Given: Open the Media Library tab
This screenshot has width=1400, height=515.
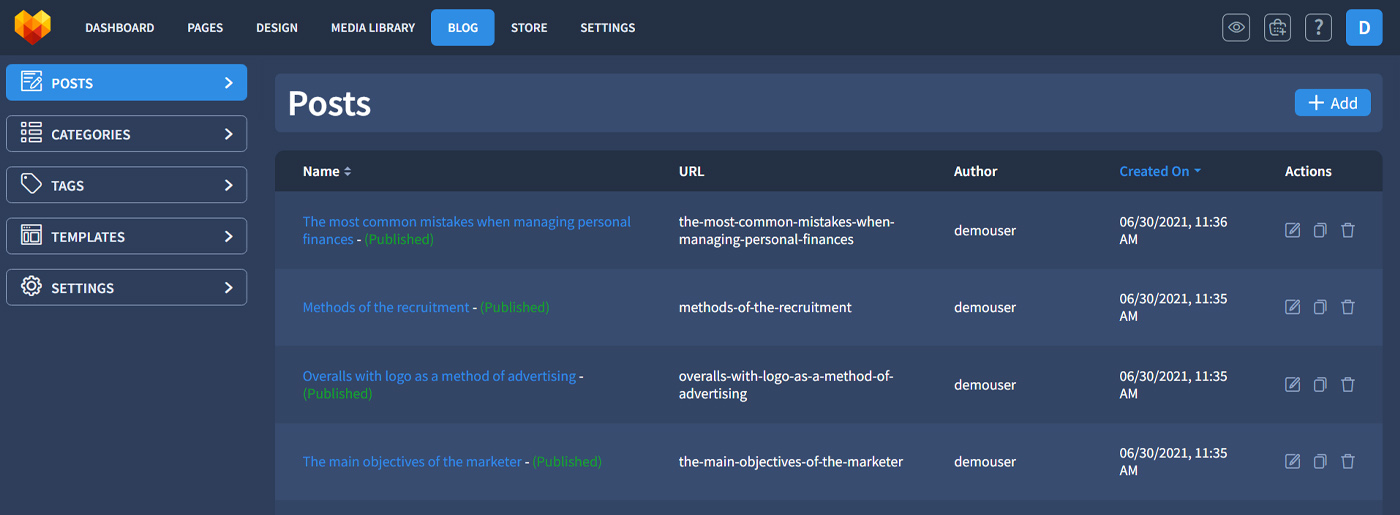Looking at the screenshot, I should point(372,28).
